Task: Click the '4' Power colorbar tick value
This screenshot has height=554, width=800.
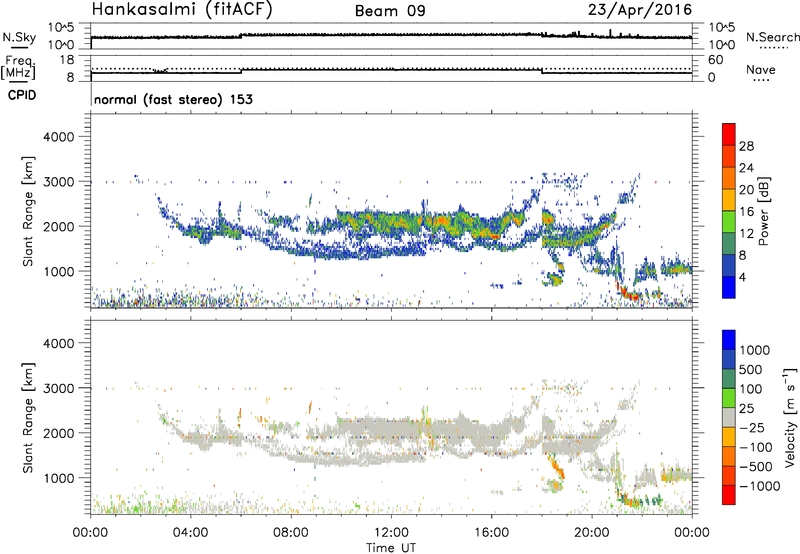Action: click(x=743, y=278)
